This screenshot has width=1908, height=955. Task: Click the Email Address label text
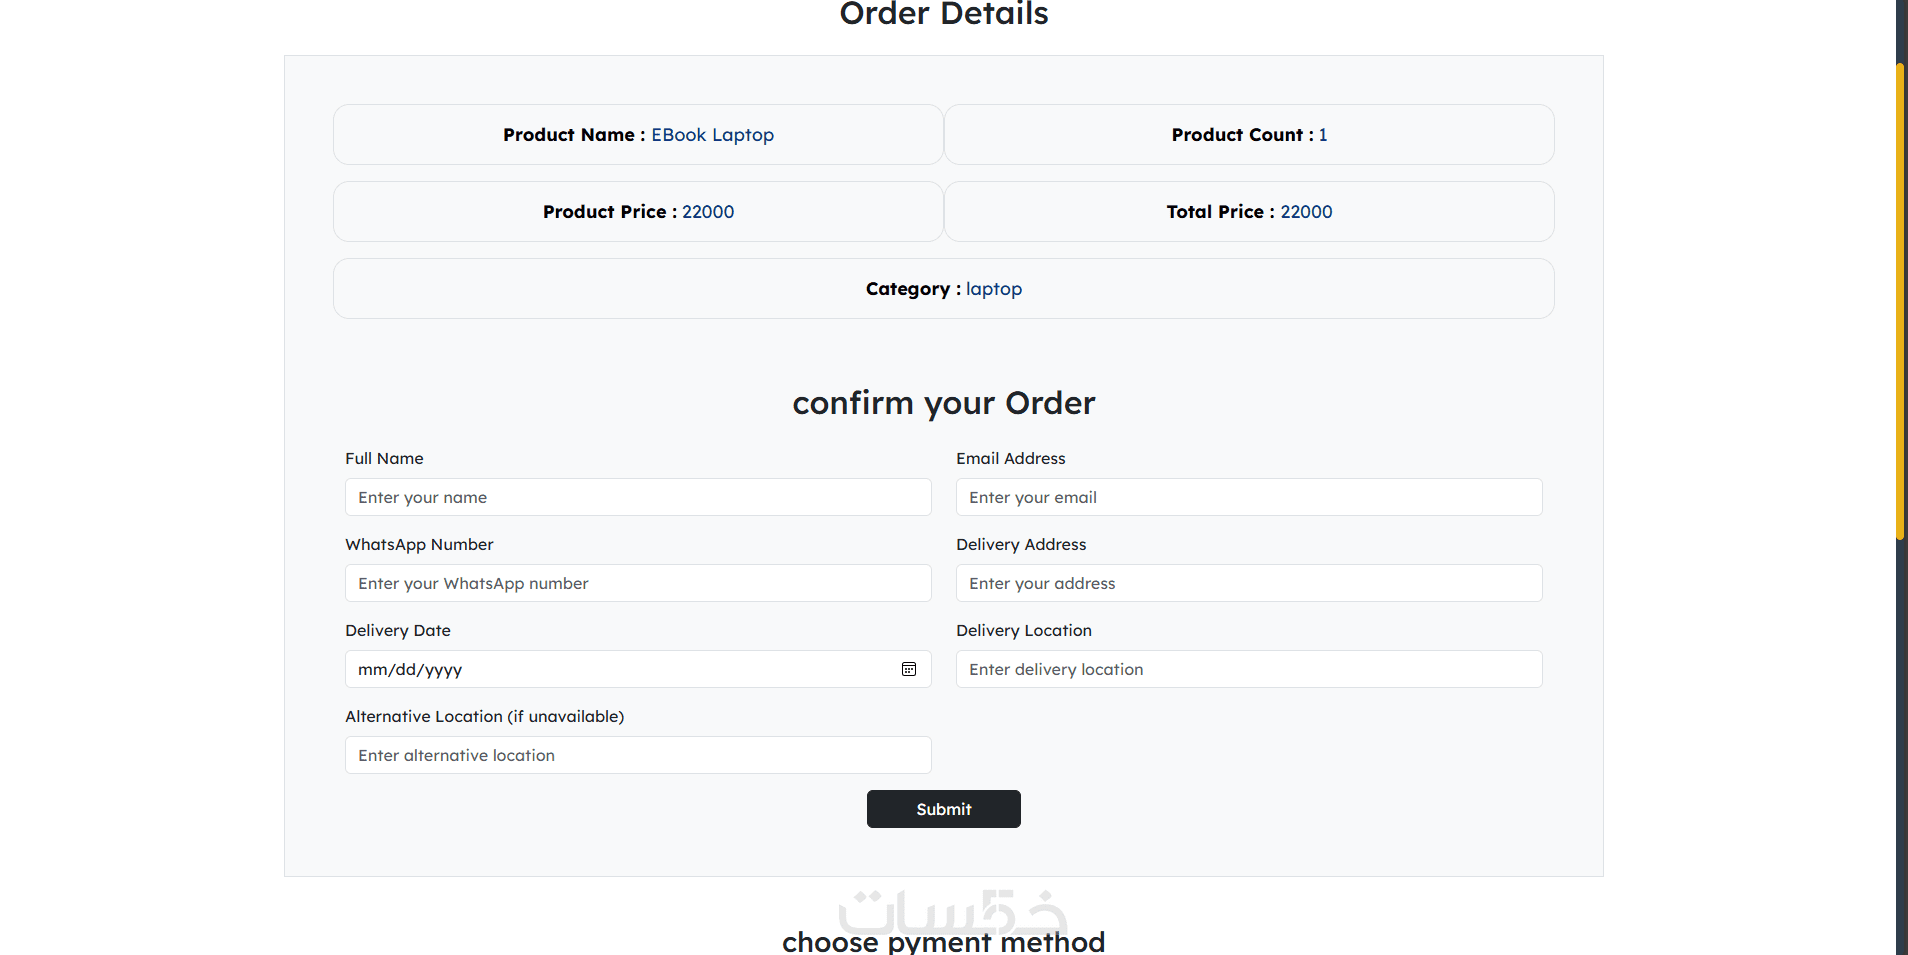pyautogui.click(x=1010, y=458)
